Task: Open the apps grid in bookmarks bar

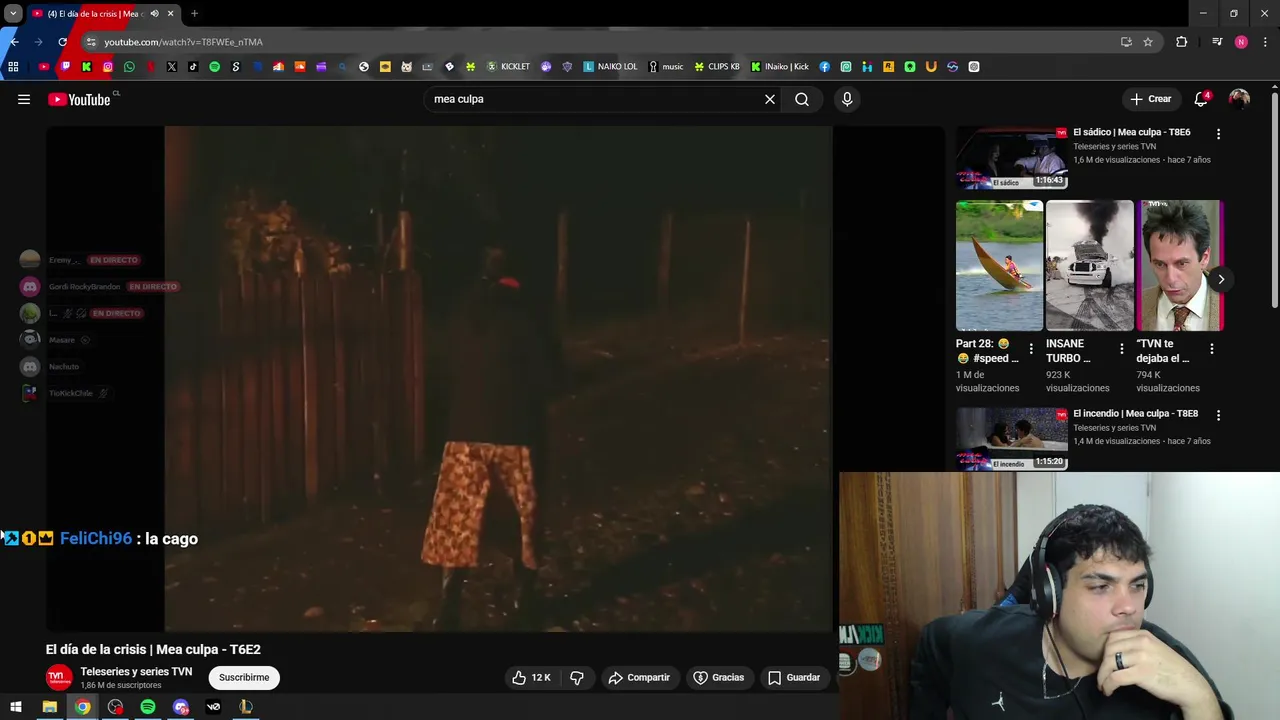Action: 13,67
